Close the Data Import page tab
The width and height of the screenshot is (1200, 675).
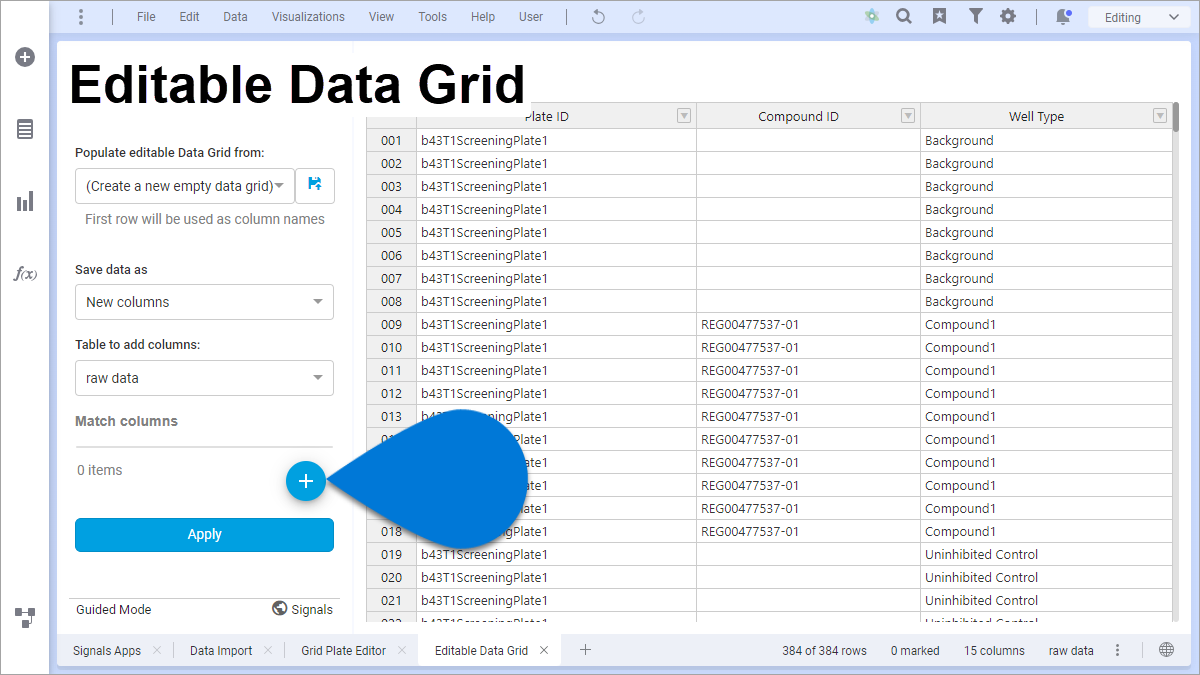pos(268,650)
